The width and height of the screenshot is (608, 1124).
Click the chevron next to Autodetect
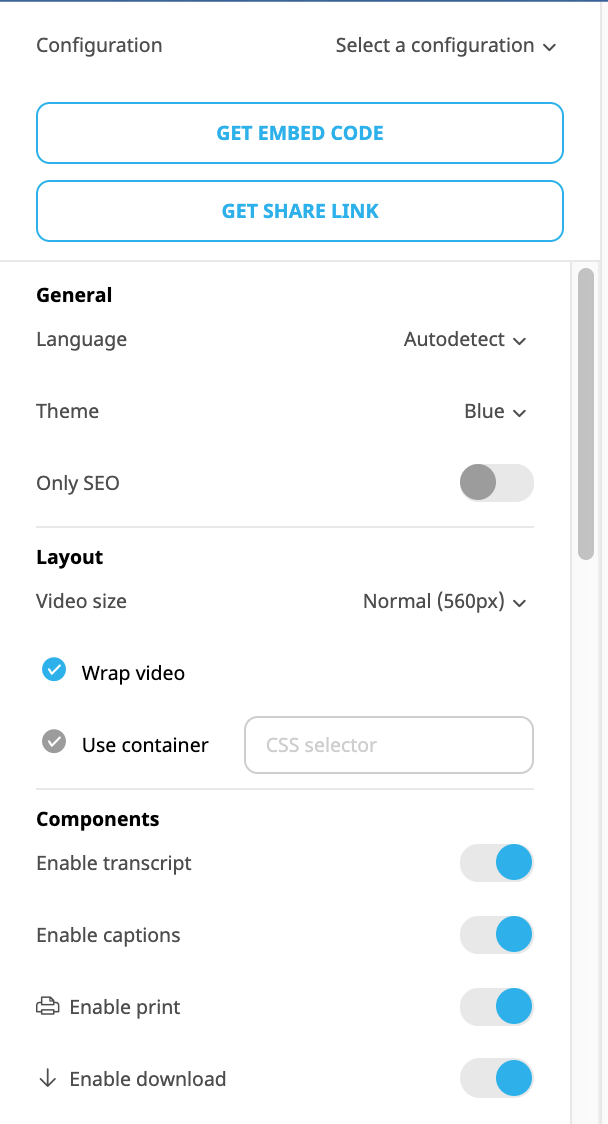pos(521,340)
